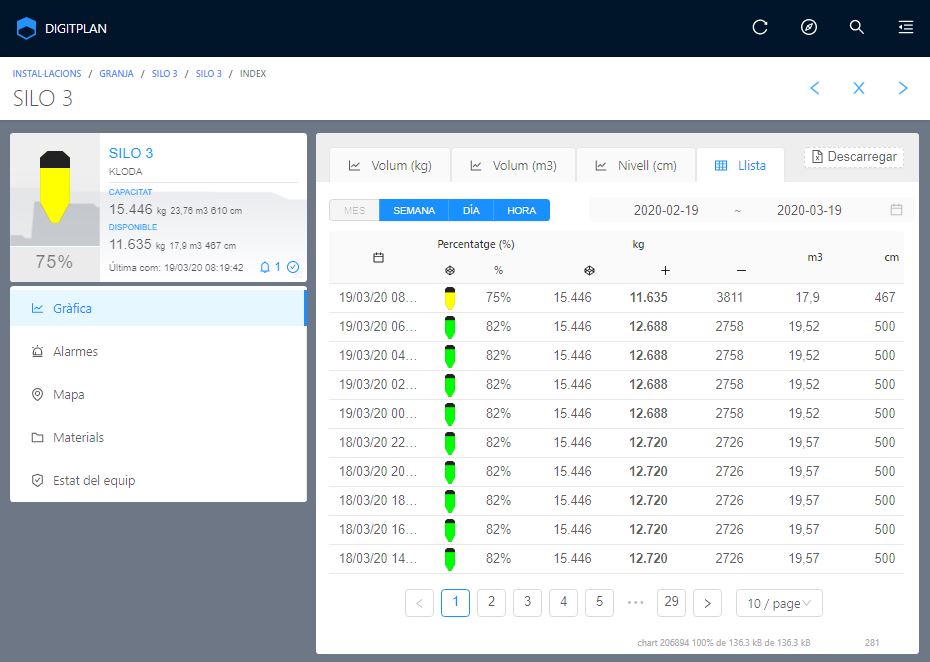Click the current page 1 button
The height and width of the screenshot is (662, 930).
pos(456,603)
